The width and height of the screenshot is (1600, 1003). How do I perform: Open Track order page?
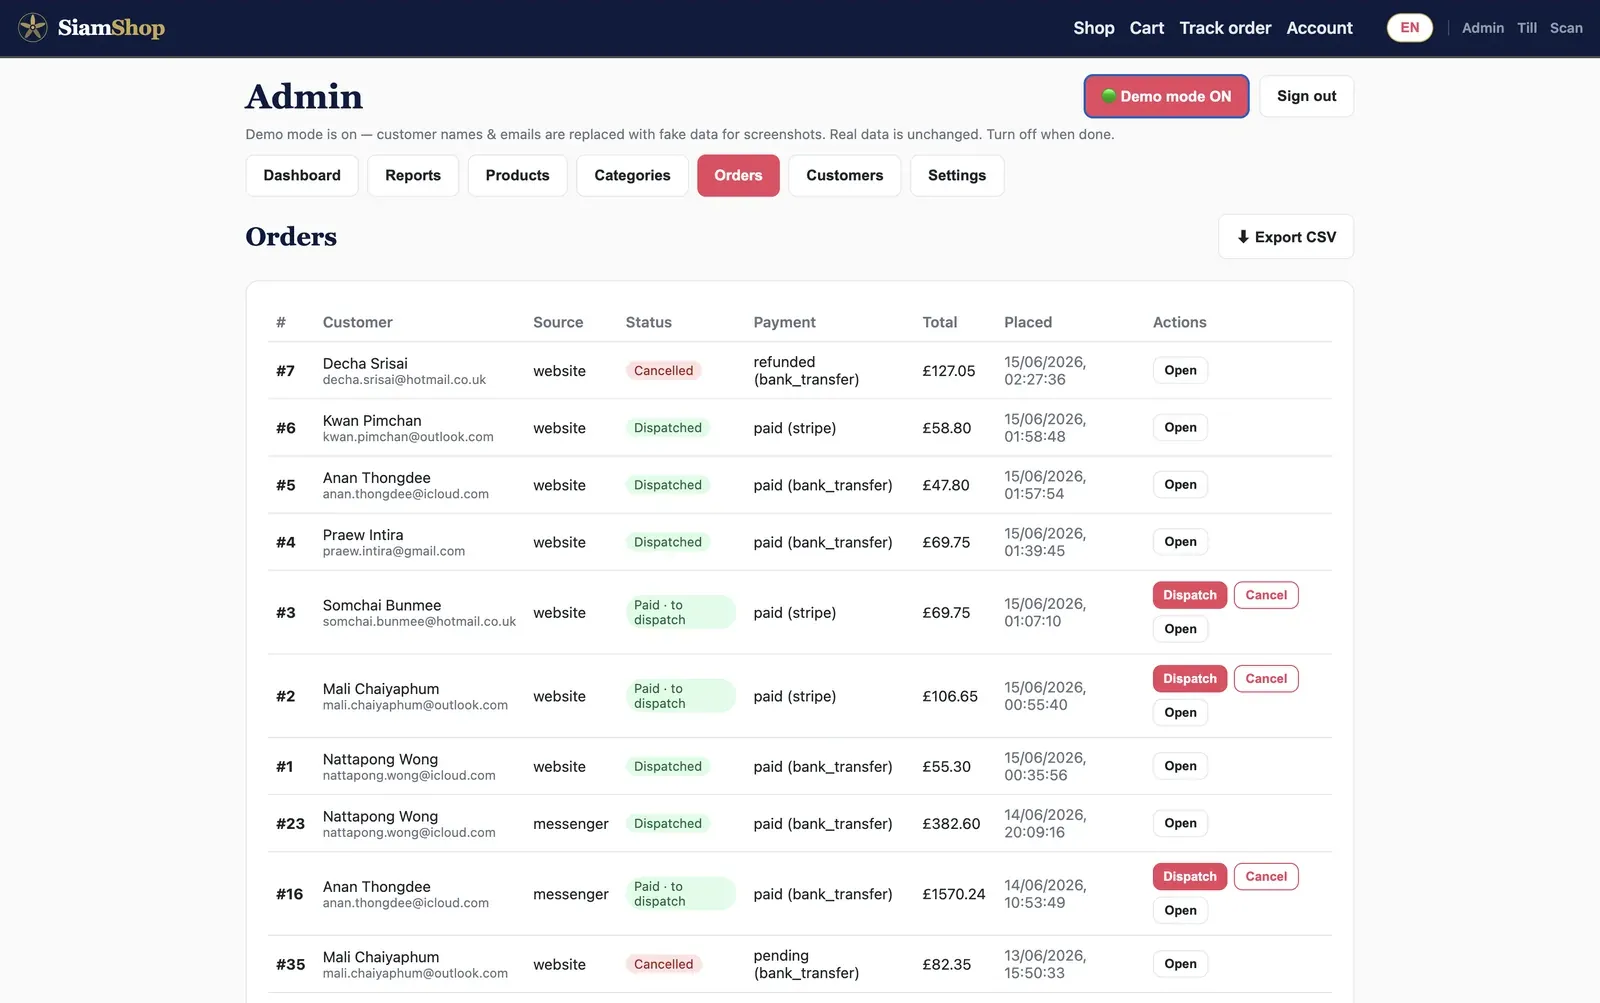1225,28
